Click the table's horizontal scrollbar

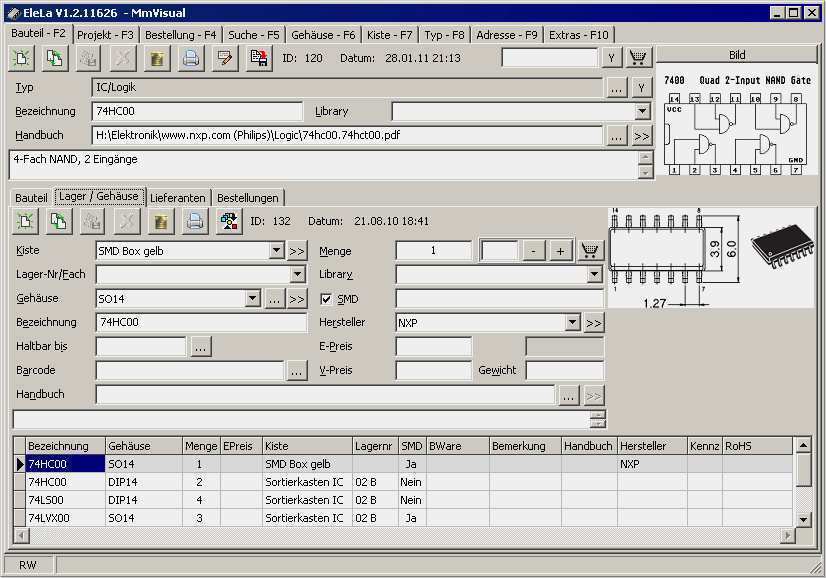(x=400, y=535)
